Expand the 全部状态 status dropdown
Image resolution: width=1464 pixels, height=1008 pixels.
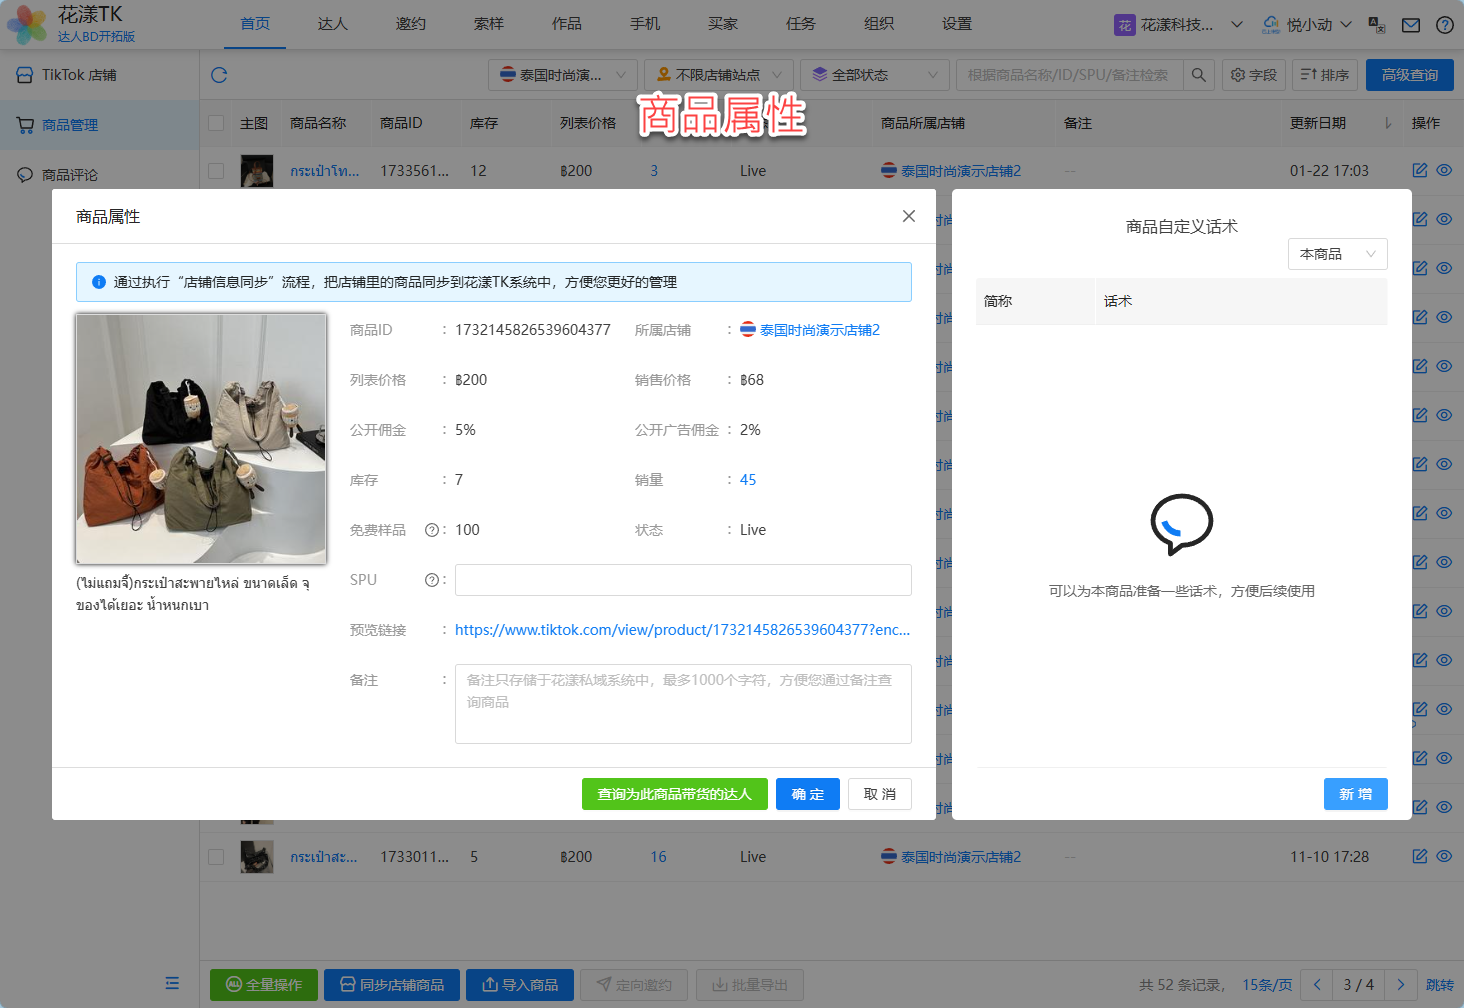point(875,75)
